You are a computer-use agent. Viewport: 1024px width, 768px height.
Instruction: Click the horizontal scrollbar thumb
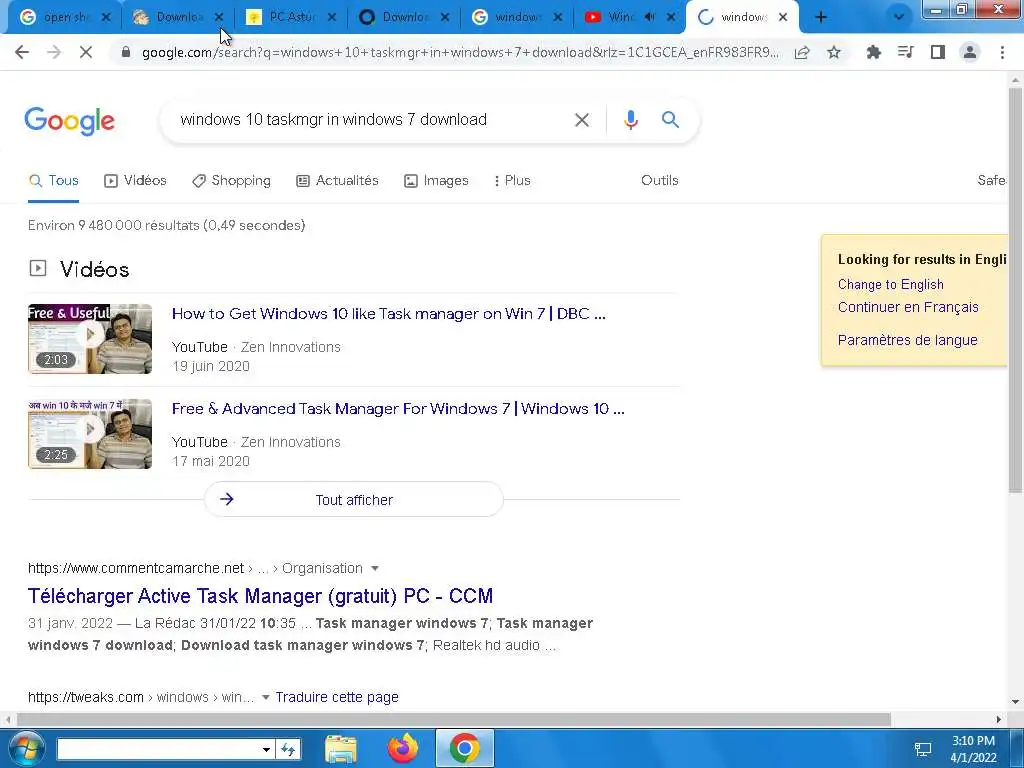click(454, 719)
